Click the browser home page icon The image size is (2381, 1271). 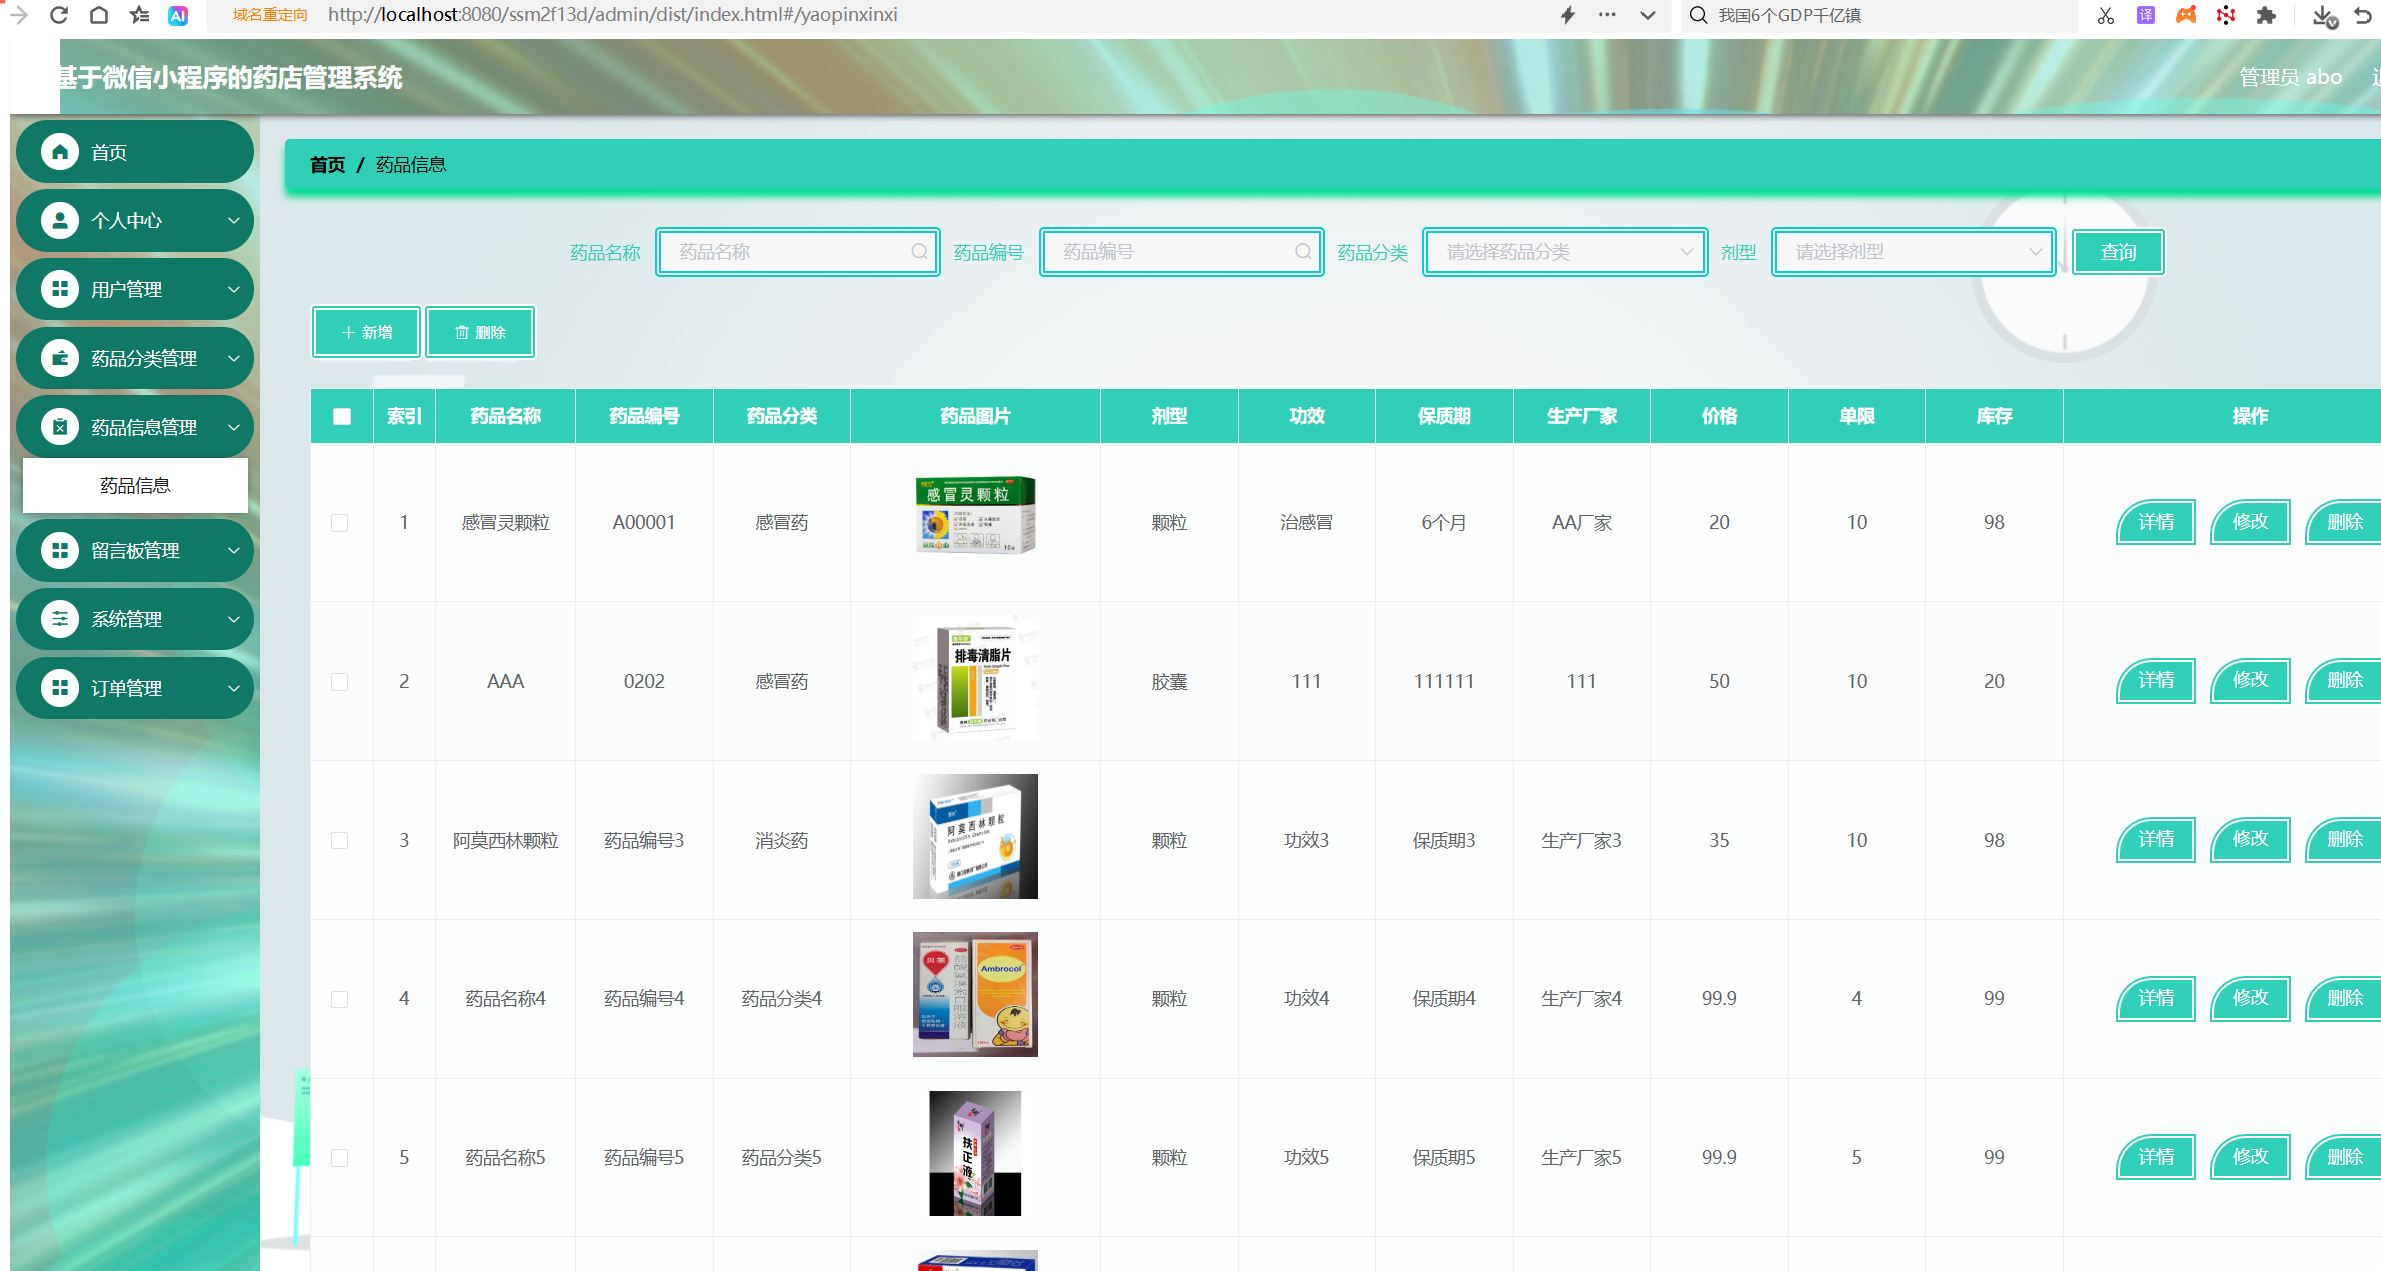click(98, 15)
